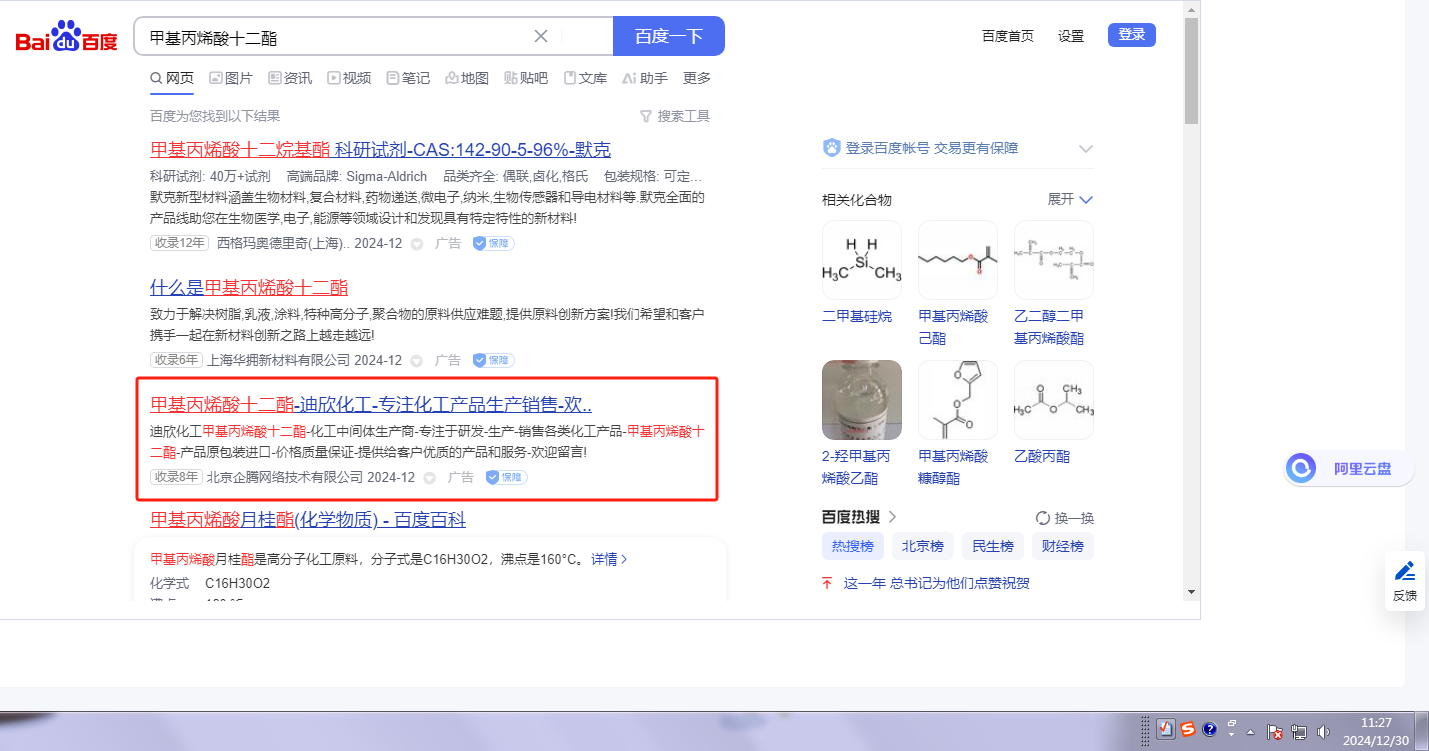Click the 搜索工具 filter icon
Viewport: 1429px width, 751px height.
pyautogui.click(x=646, y=116)
